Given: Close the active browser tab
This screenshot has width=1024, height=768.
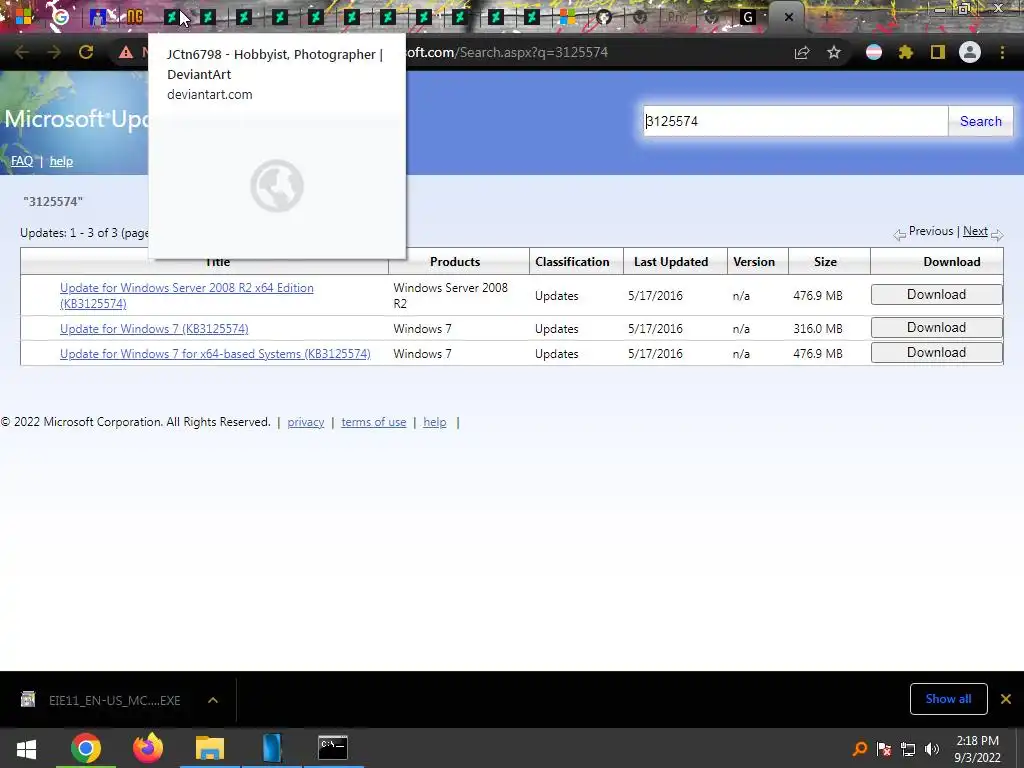Looking at the screenshot, I should 789,17.
